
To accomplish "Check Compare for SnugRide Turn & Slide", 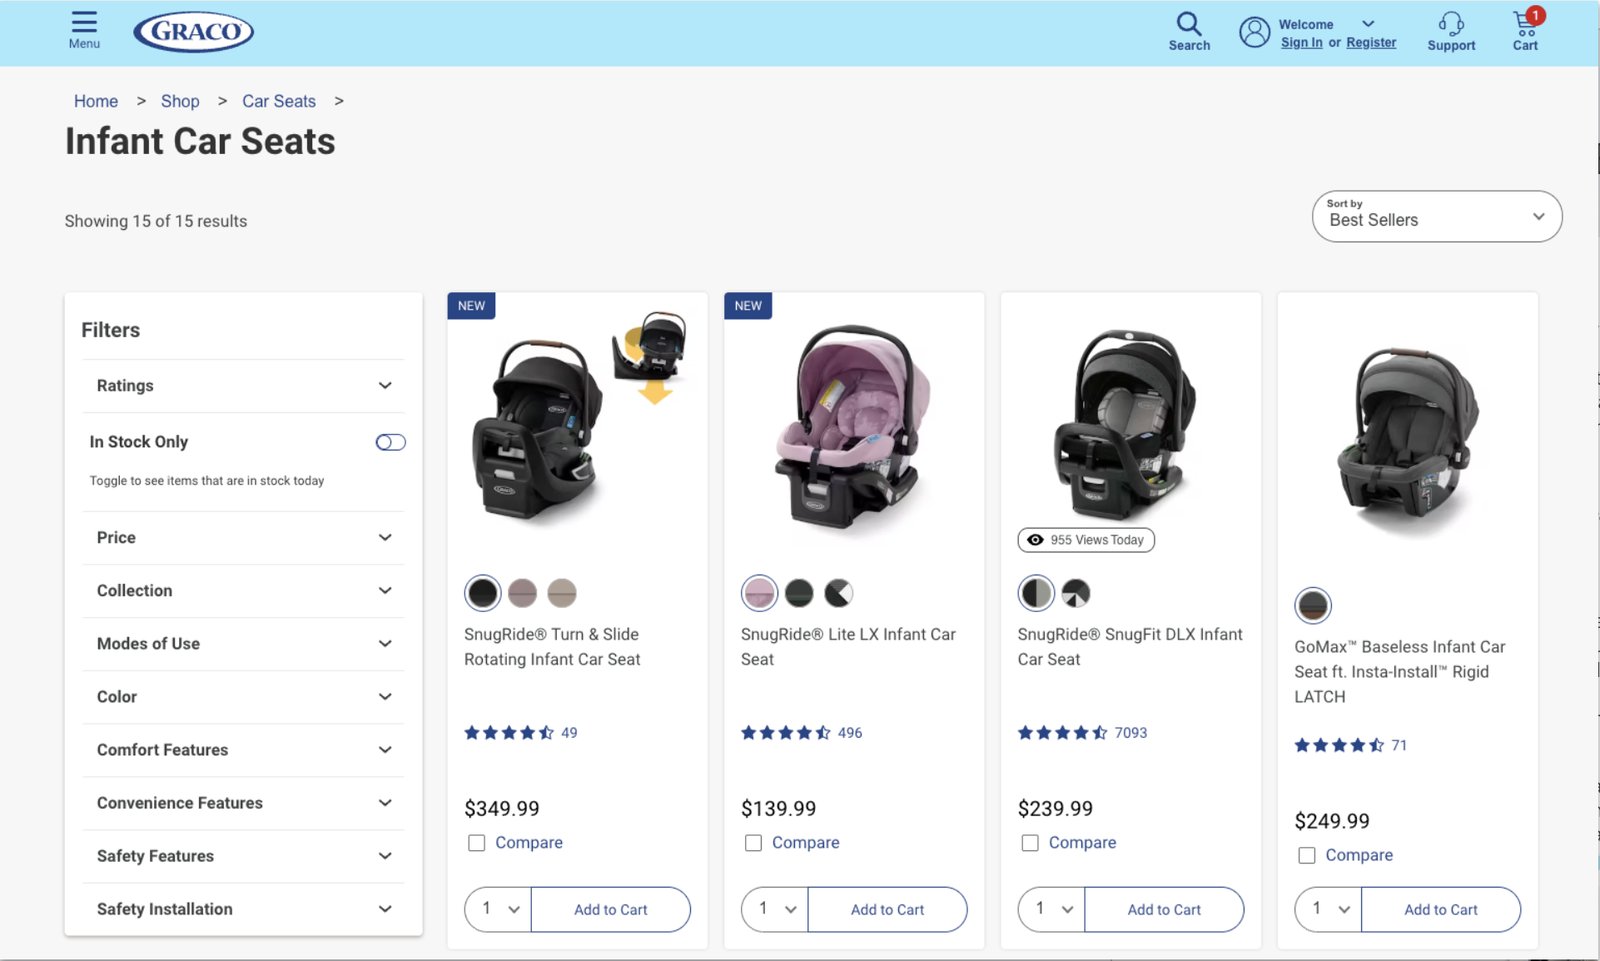I will point(477,843).
